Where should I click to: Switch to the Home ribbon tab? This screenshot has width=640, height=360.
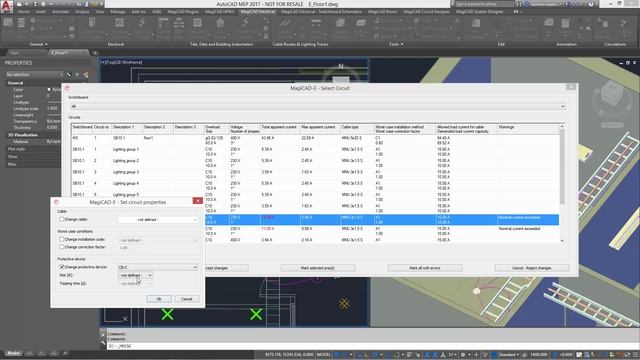coord(23,12)
